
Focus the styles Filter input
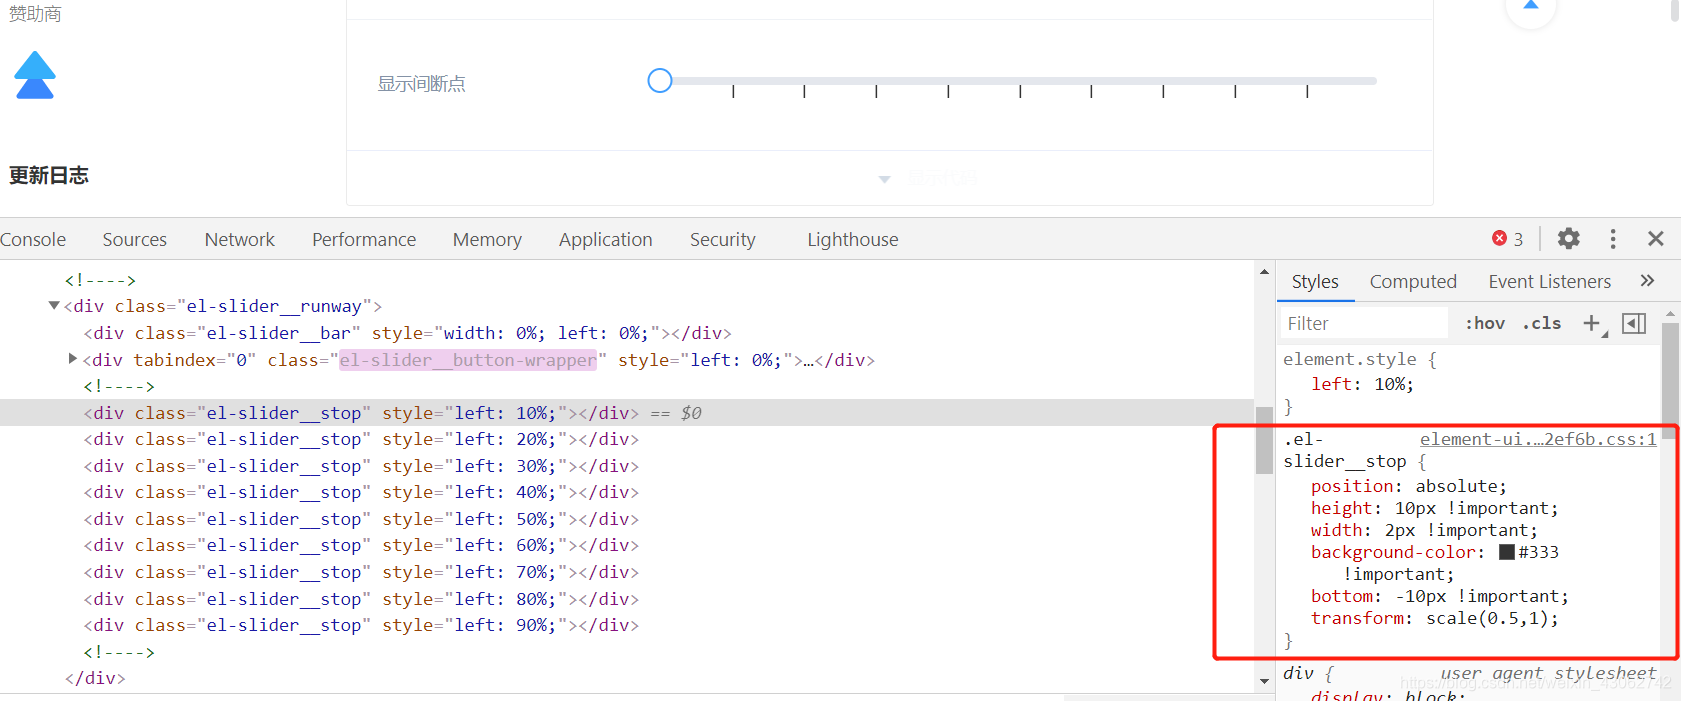(1364, 323)
